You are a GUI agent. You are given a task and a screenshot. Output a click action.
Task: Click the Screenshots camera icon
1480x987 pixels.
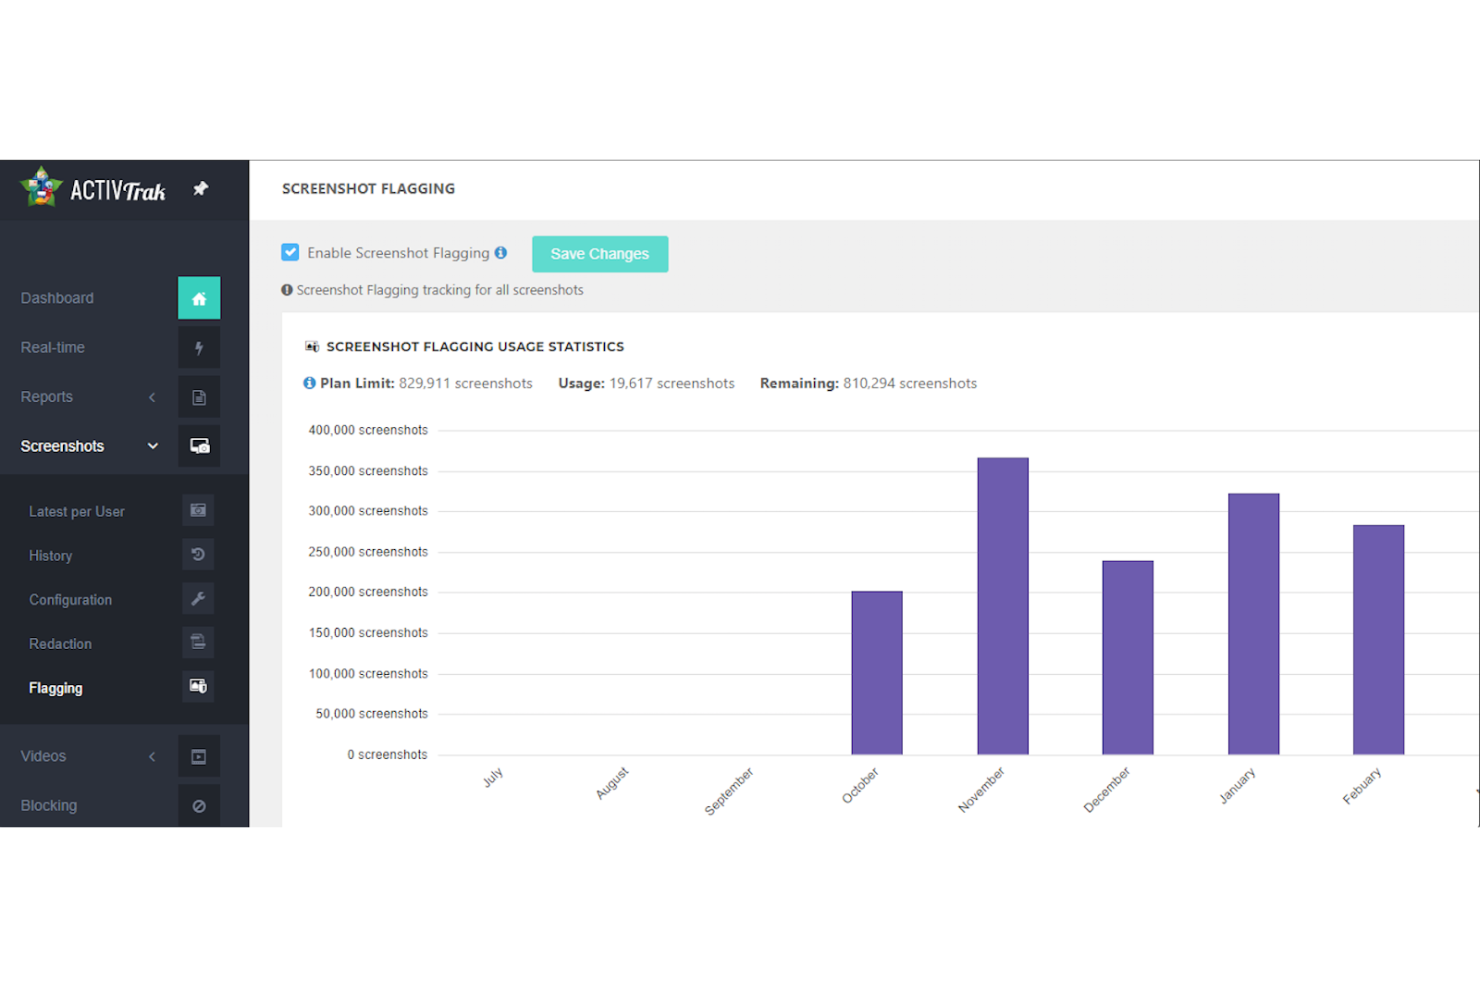coord(199,446)
